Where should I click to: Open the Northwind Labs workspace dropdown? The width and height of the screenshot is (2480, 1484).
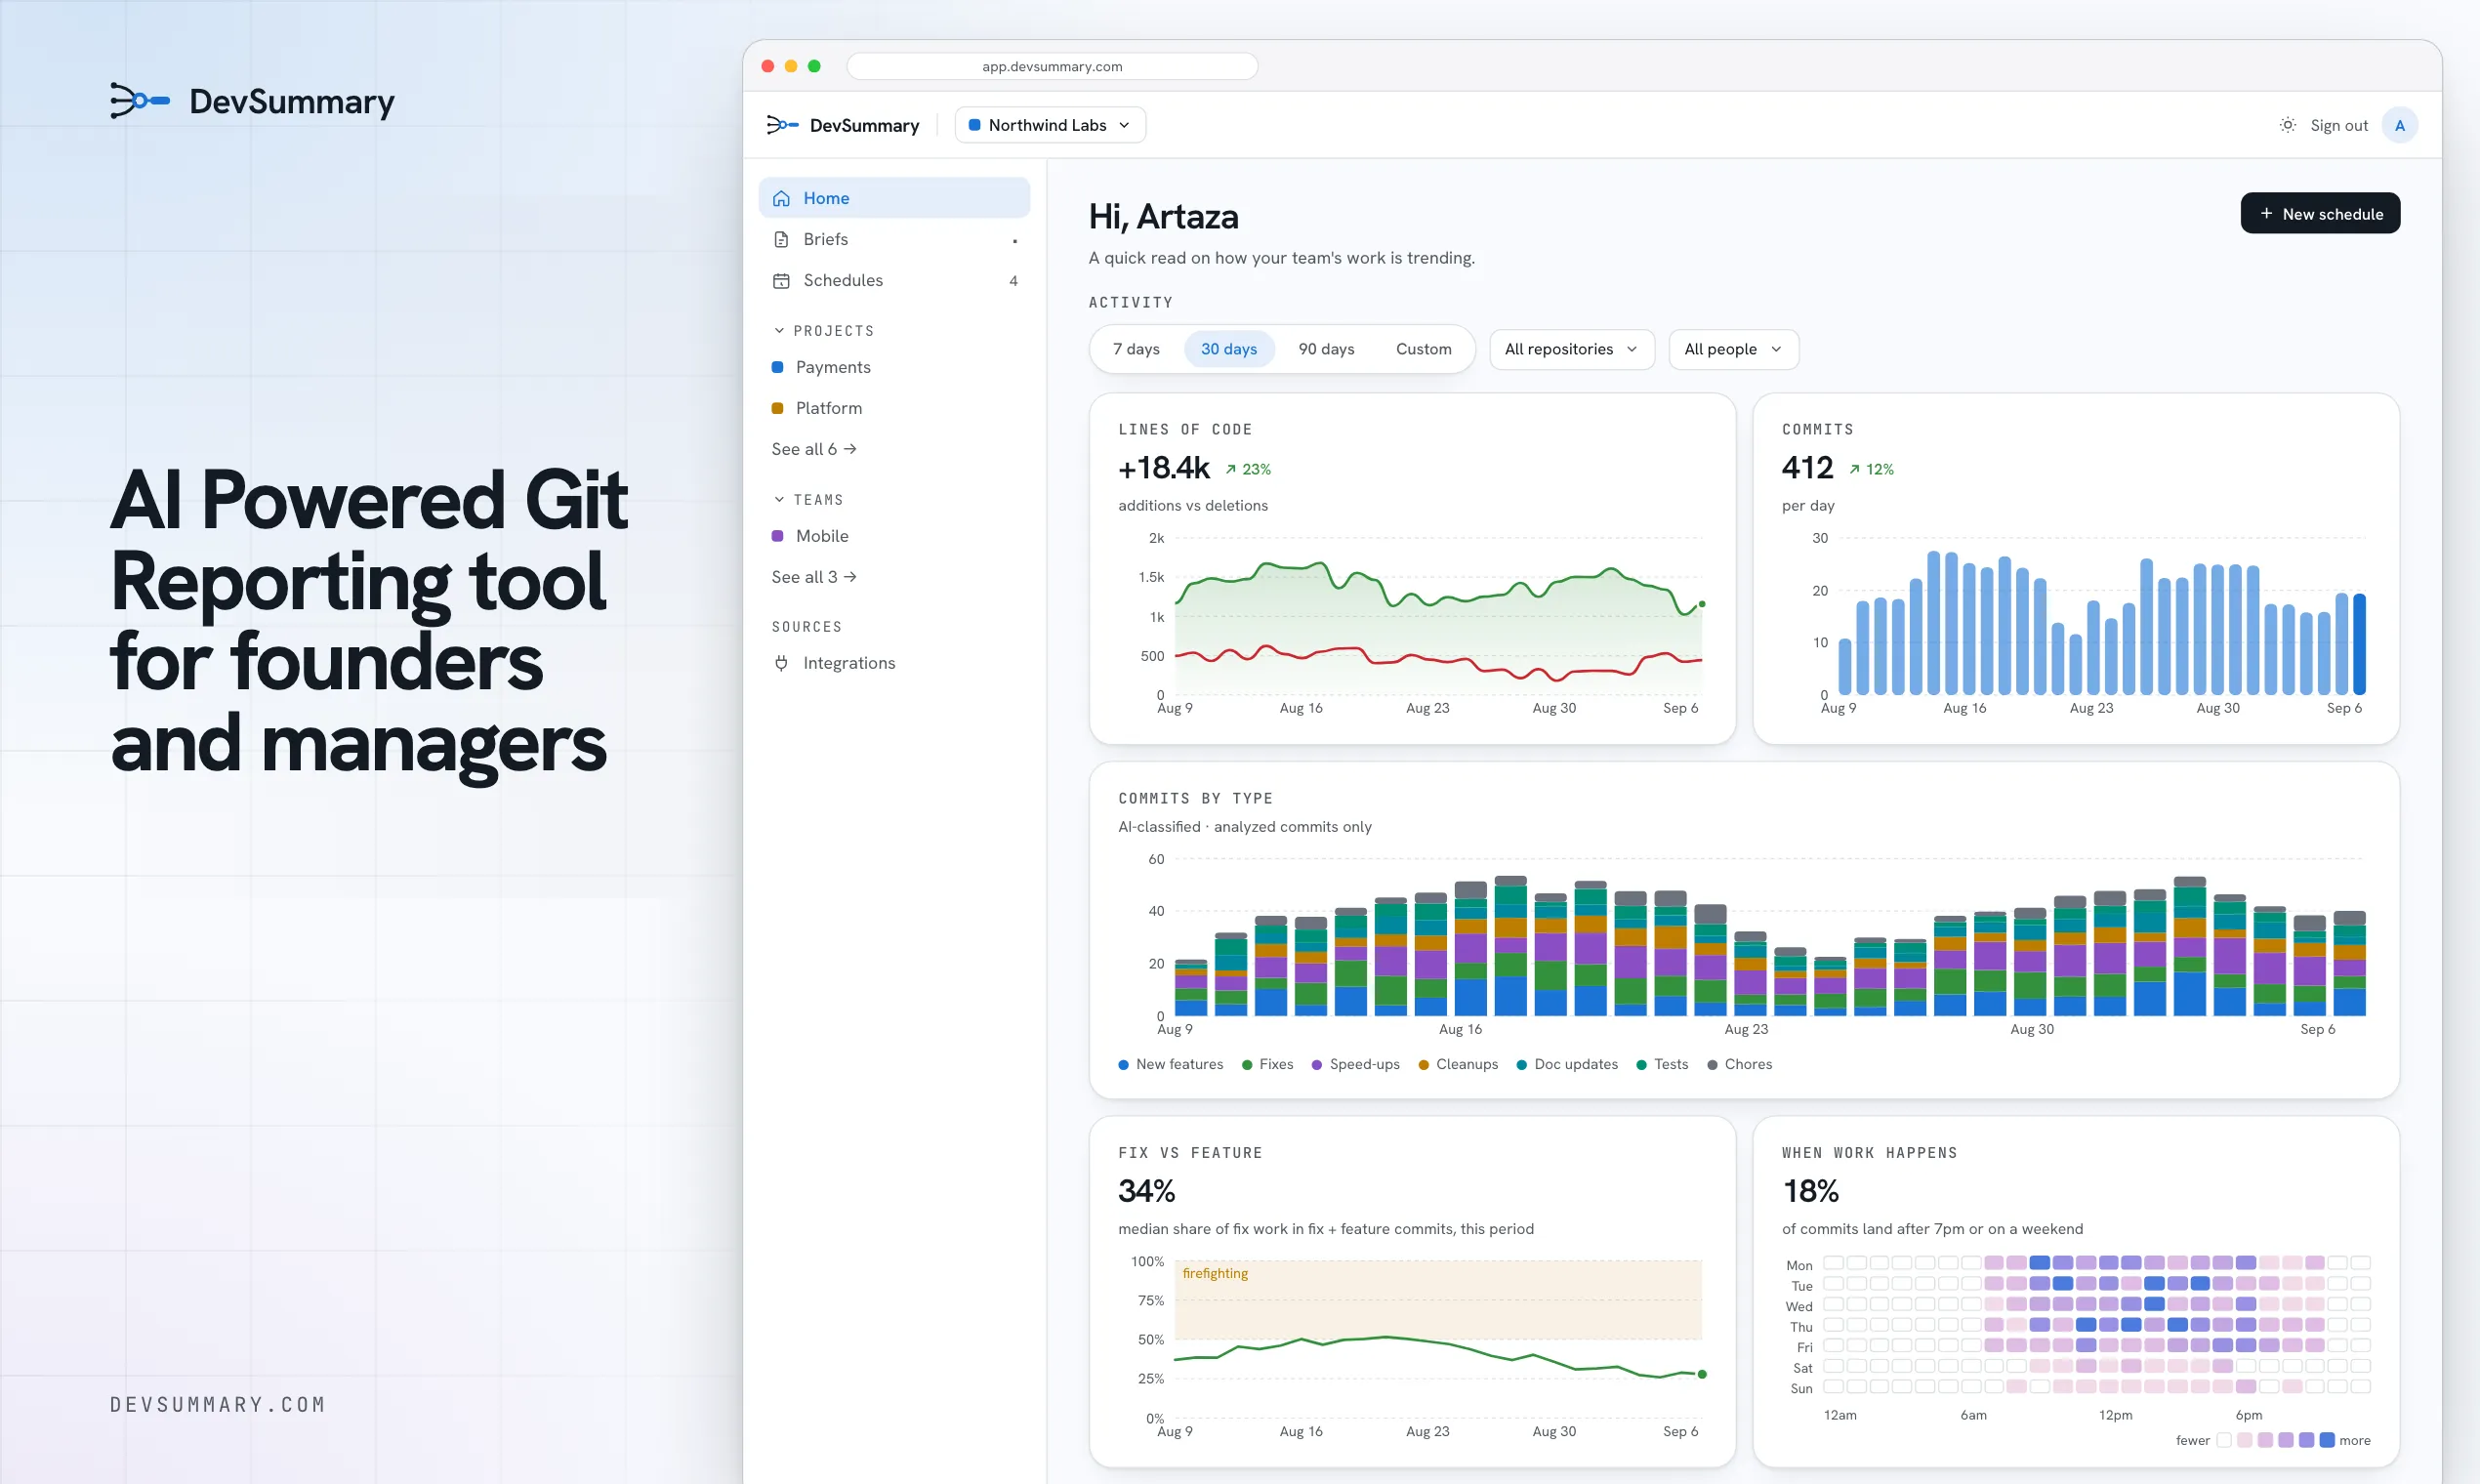pos(1050,125)
